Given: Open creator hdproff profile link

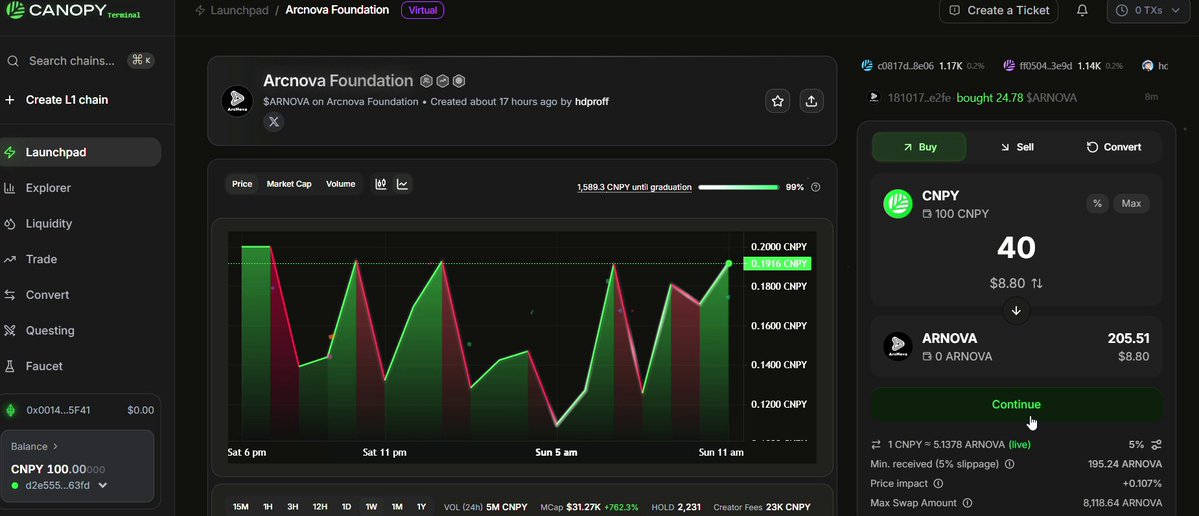Looking at the screenshot, I should (592, 102).
